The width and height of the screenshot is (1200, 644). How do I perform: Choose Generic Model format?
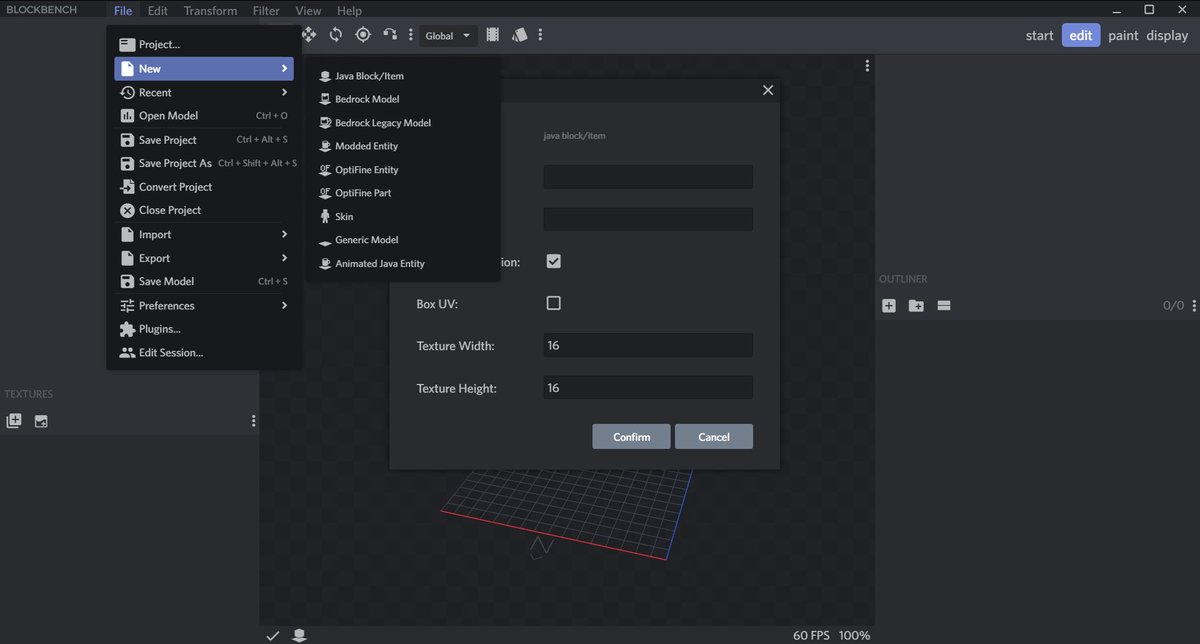pos(403,240)
